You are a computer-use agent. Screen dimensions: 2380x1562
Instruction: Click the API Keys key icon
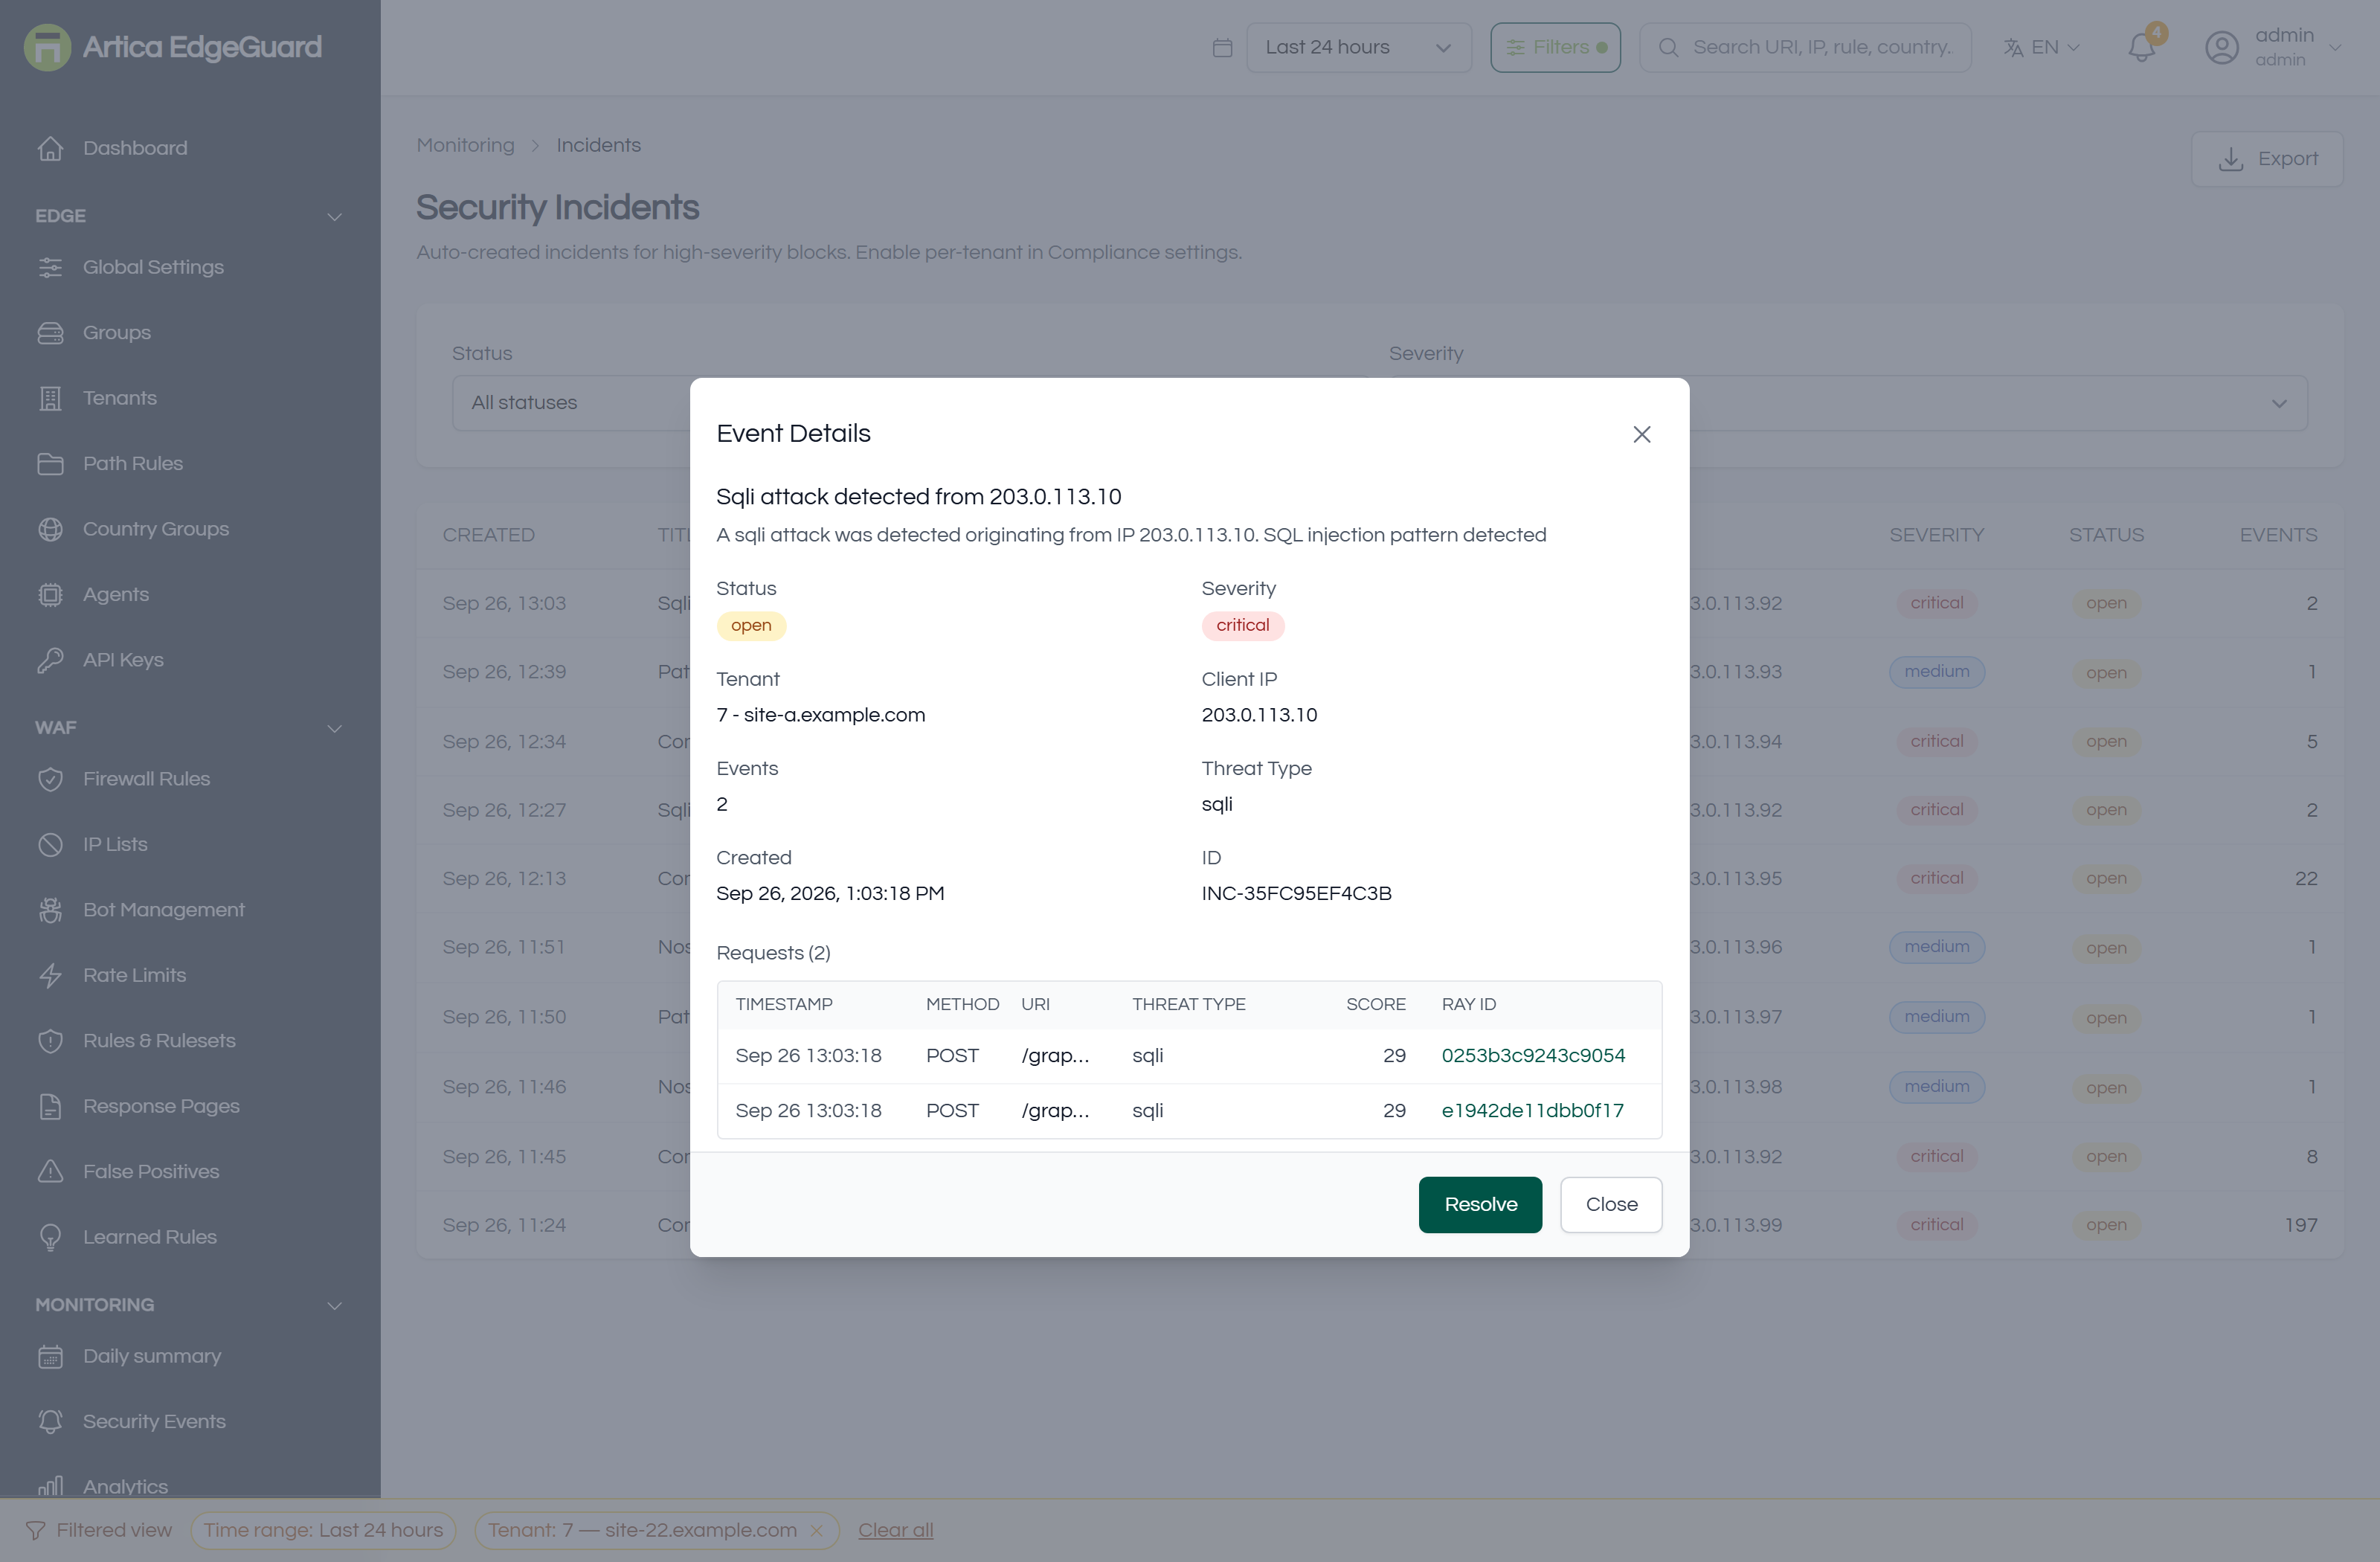(x=50, y=660)
